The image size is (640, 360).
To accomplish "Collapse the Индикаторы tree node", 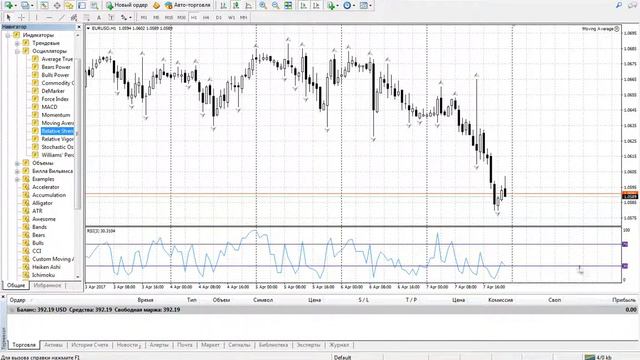I will click(x=7, y=36).
